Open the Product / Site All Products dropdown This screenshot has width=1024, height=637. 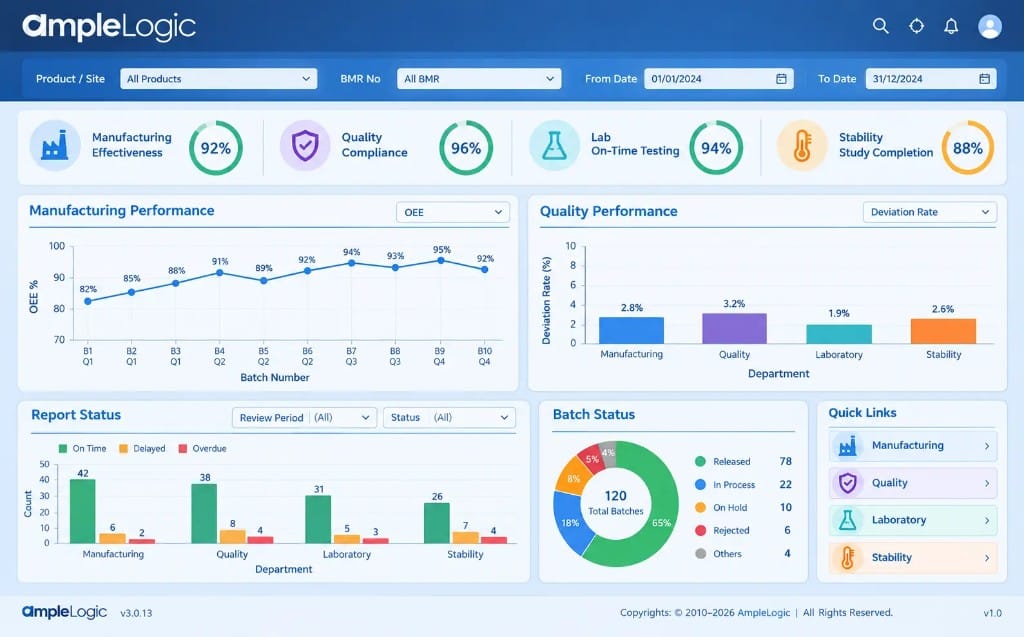(219, 78)
